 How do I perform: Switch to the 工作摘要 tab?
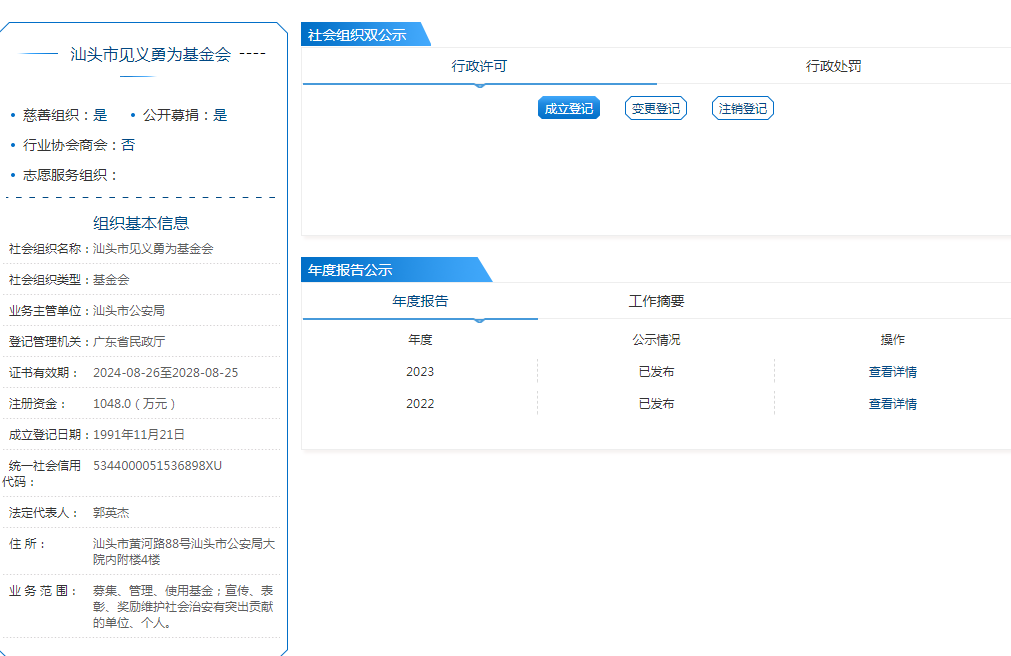tap(656, 301)
